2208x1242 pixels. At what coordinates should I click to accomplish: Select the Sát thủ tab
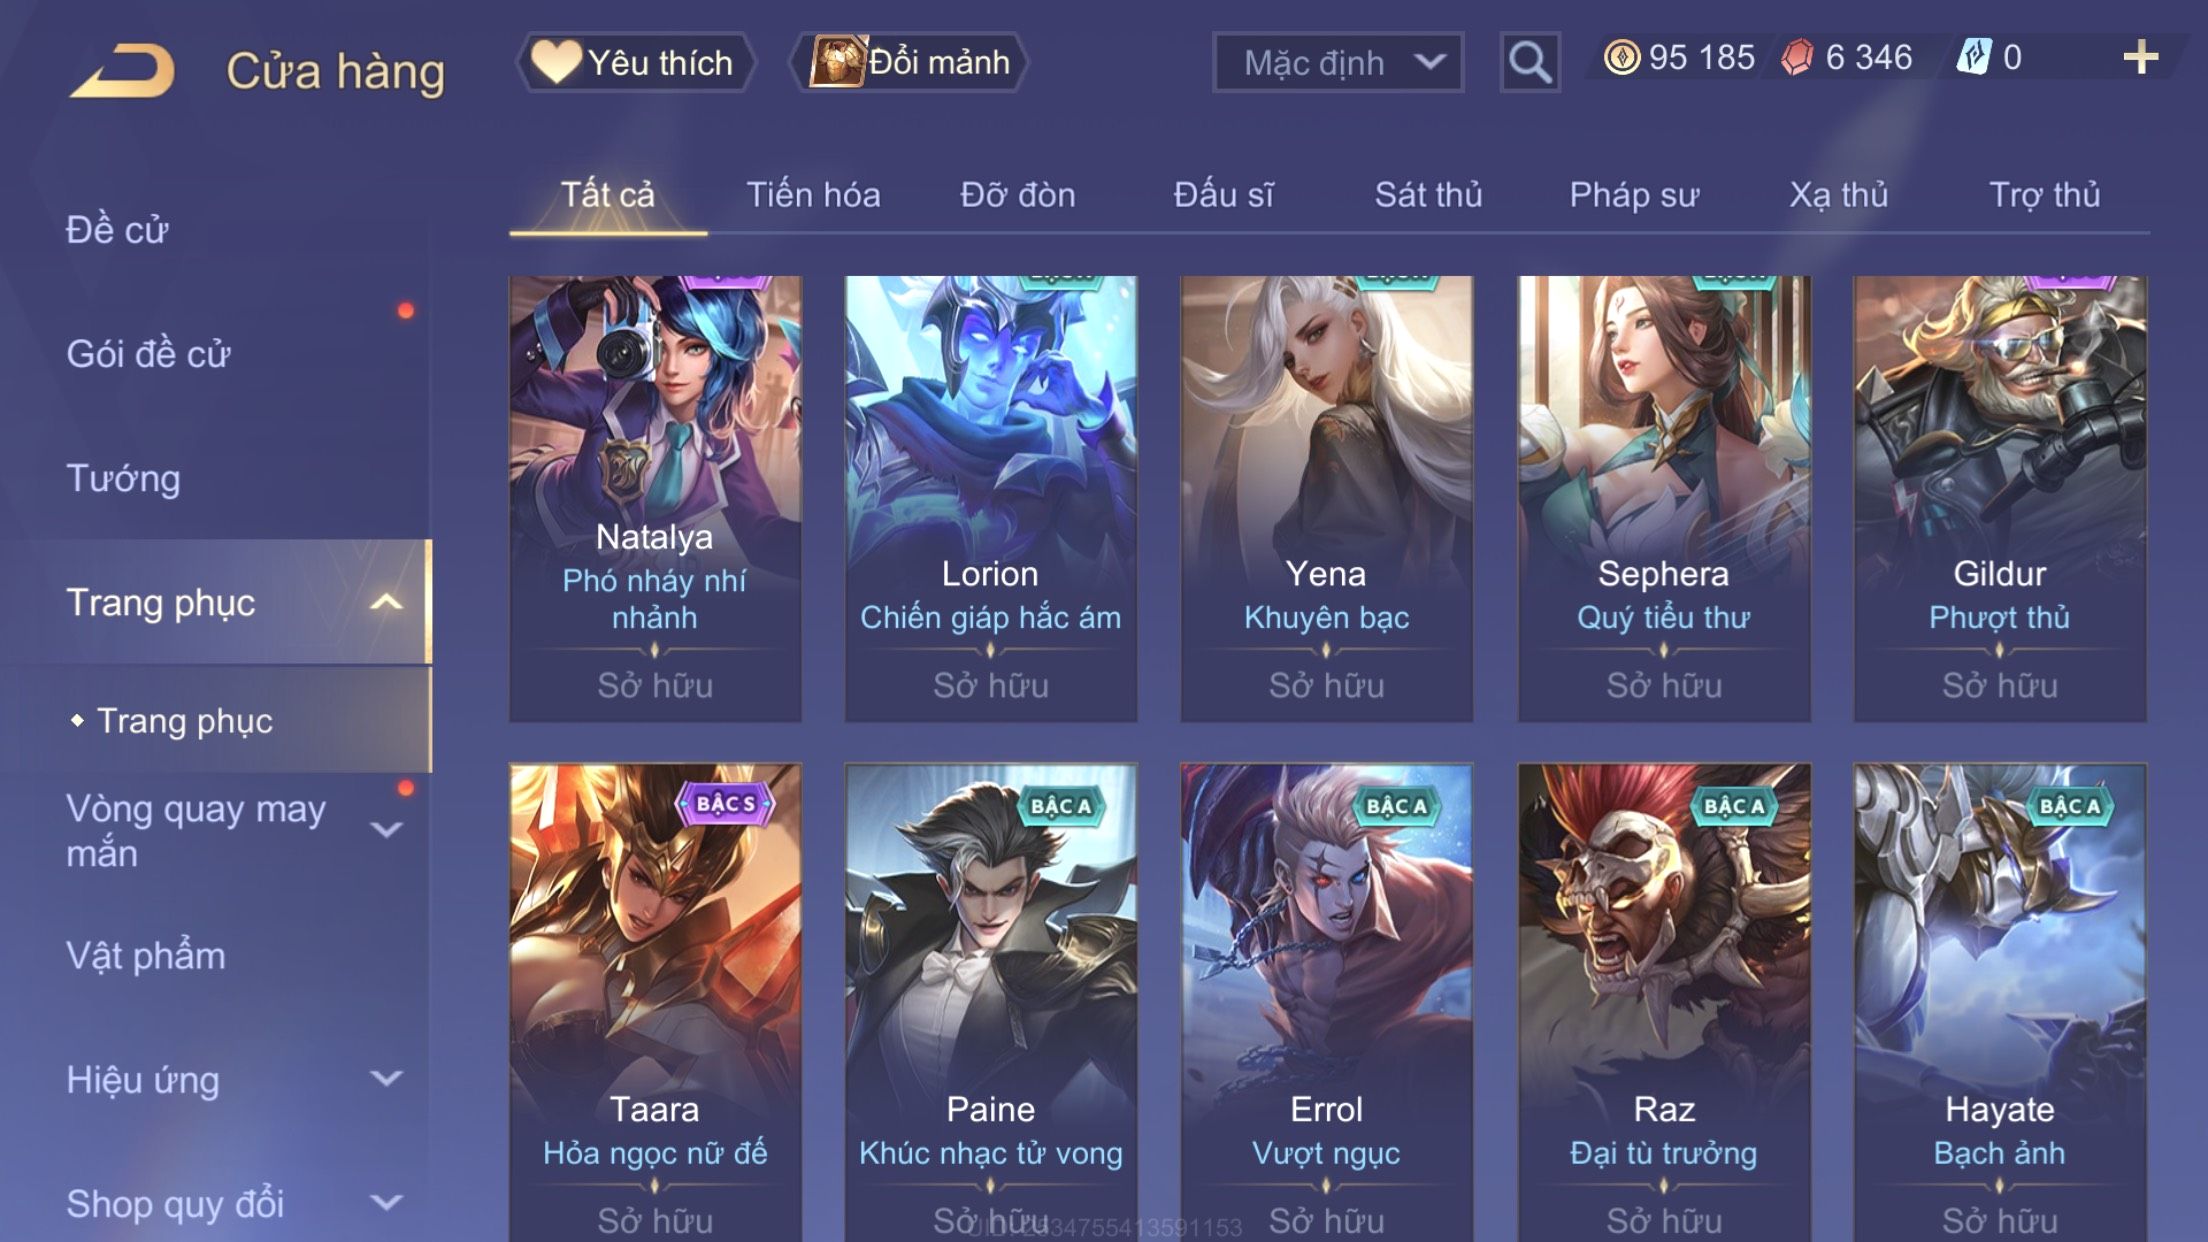point(1428,195)
